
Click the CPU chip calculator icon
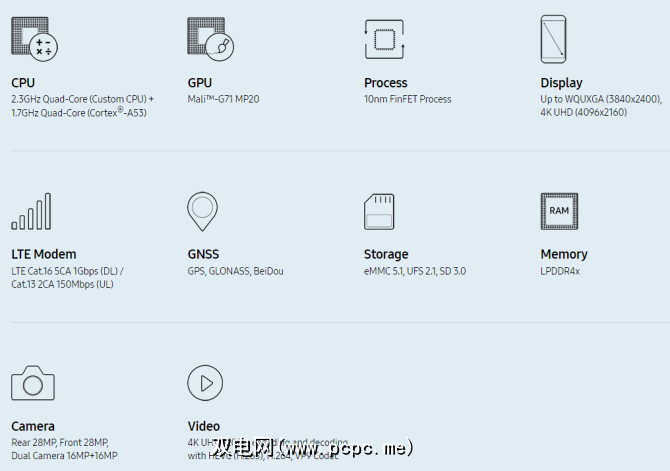[x=34, y=38]
